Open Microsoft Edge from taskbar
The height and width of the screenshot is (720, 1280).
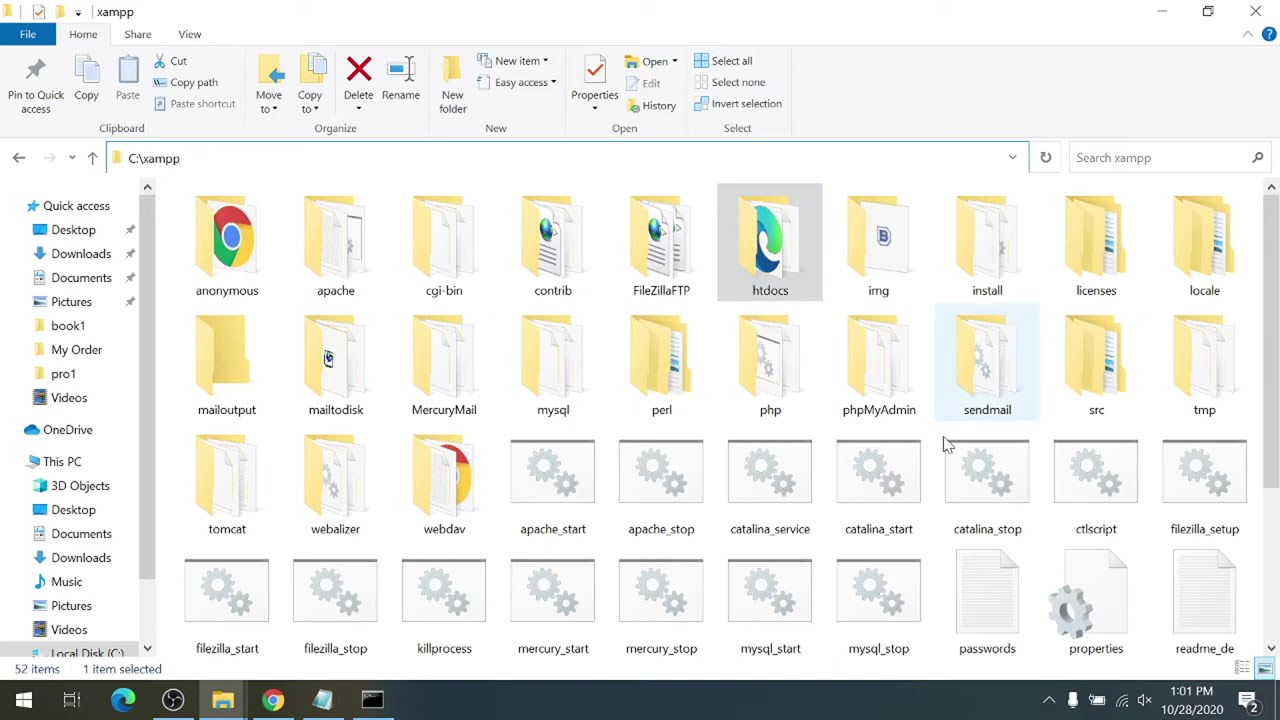click(123, 700)
